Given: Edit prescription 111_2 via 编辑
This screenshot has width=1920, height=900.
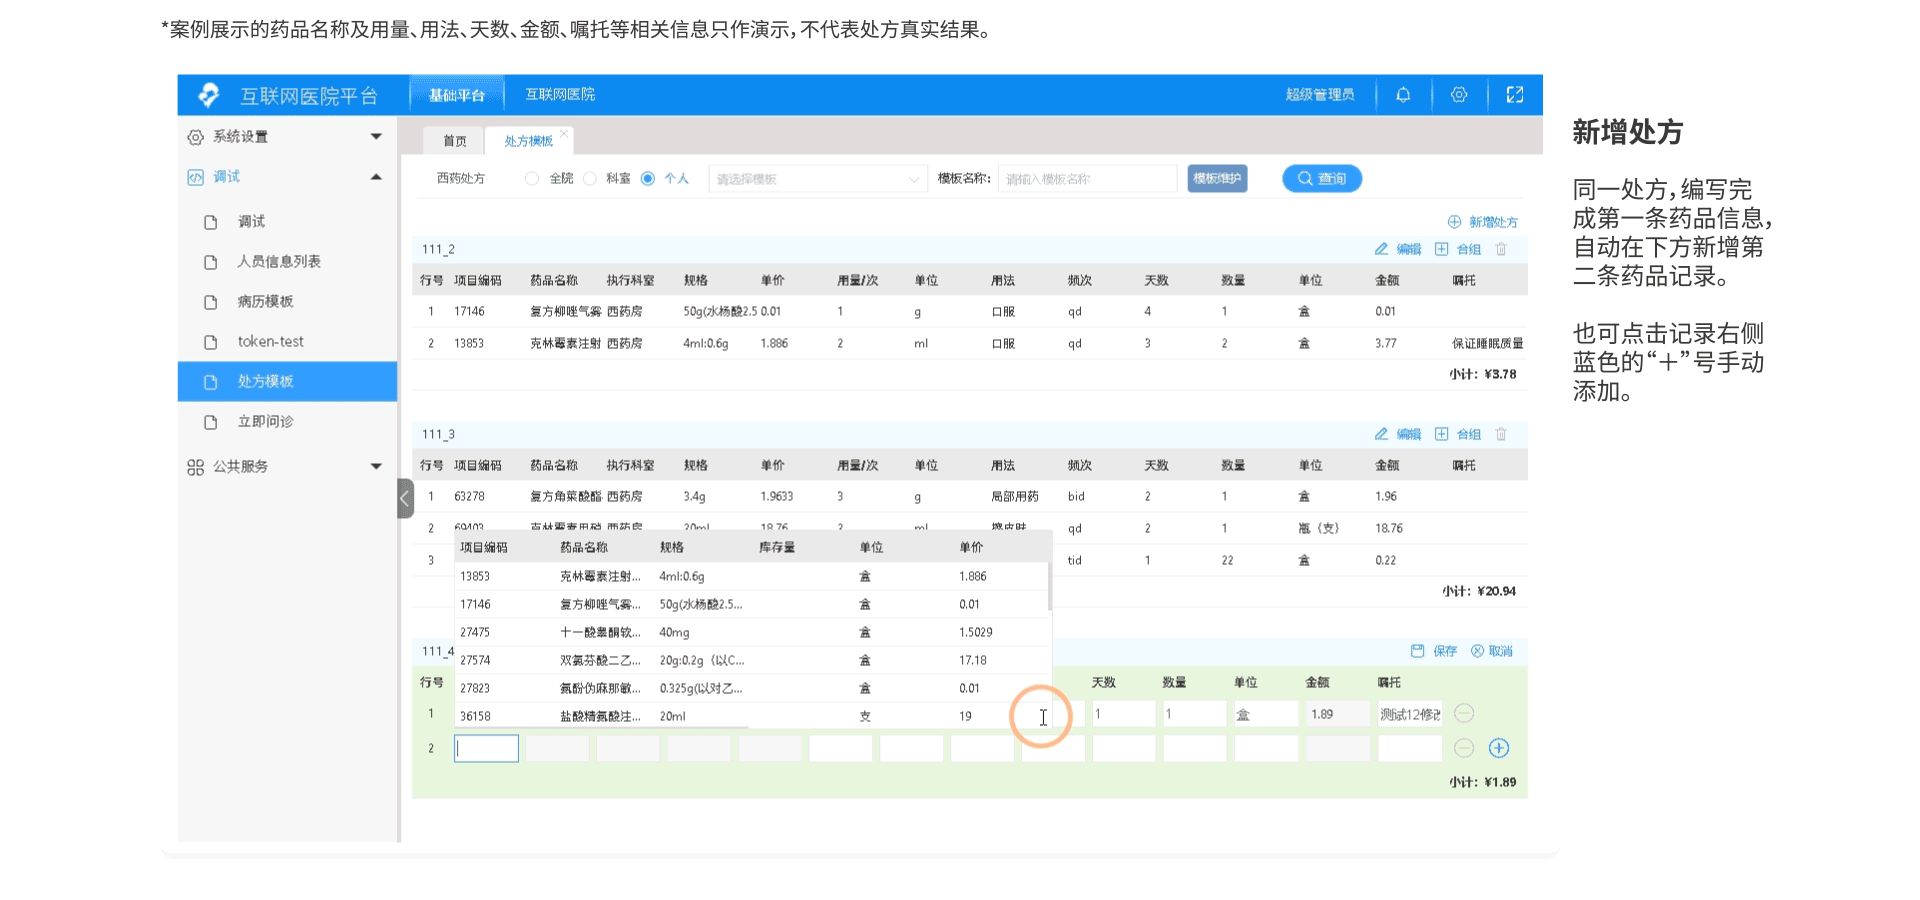Looking at the screenshot, I should 1398,249.
